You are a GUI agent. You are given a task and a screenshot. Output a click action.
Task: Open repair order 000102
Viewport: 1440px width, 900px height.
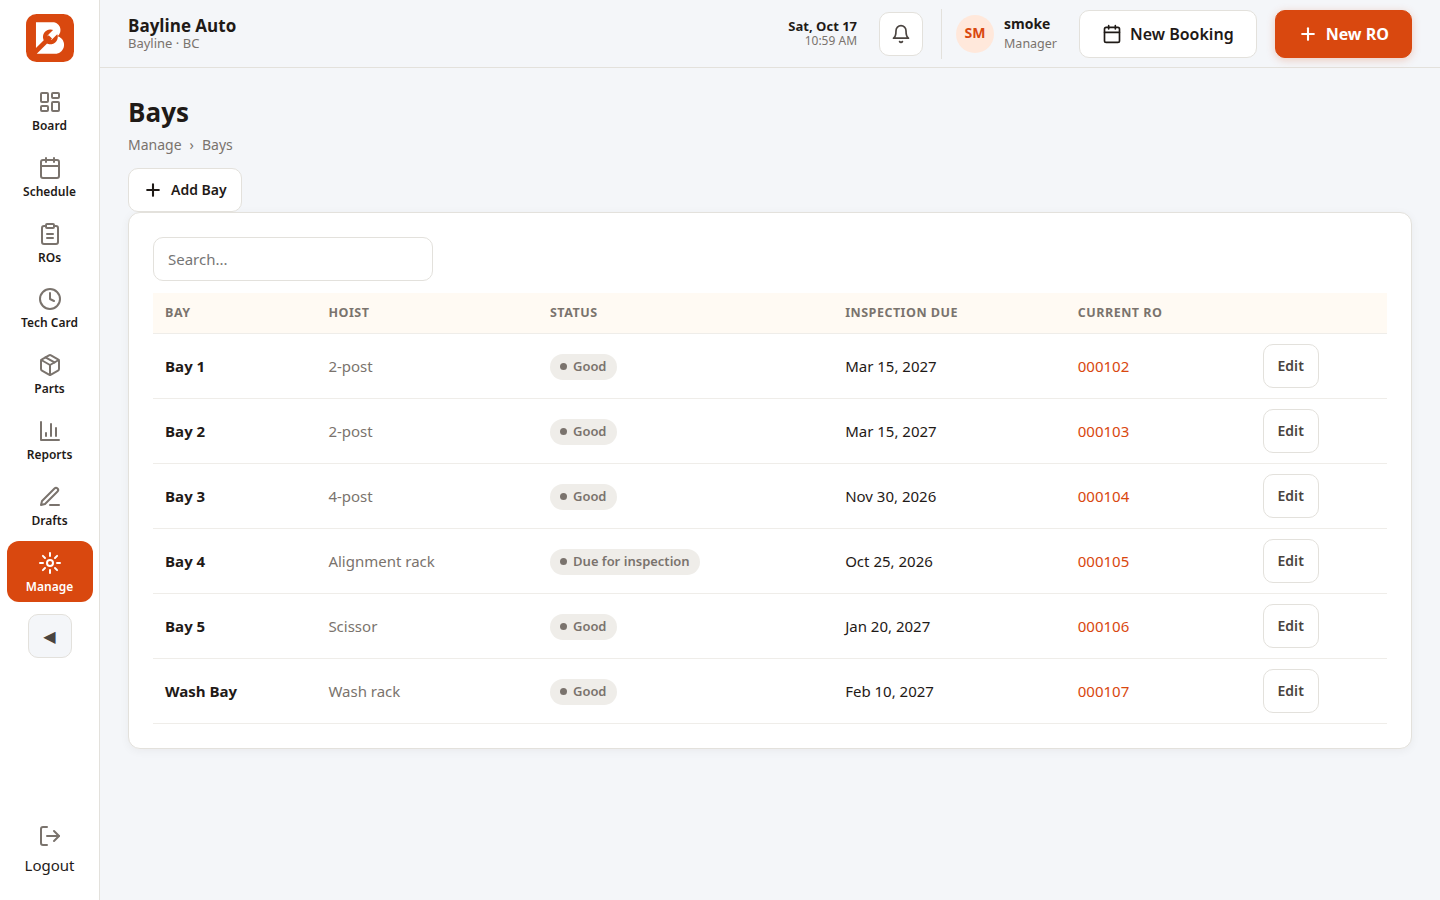[1103, 367]
